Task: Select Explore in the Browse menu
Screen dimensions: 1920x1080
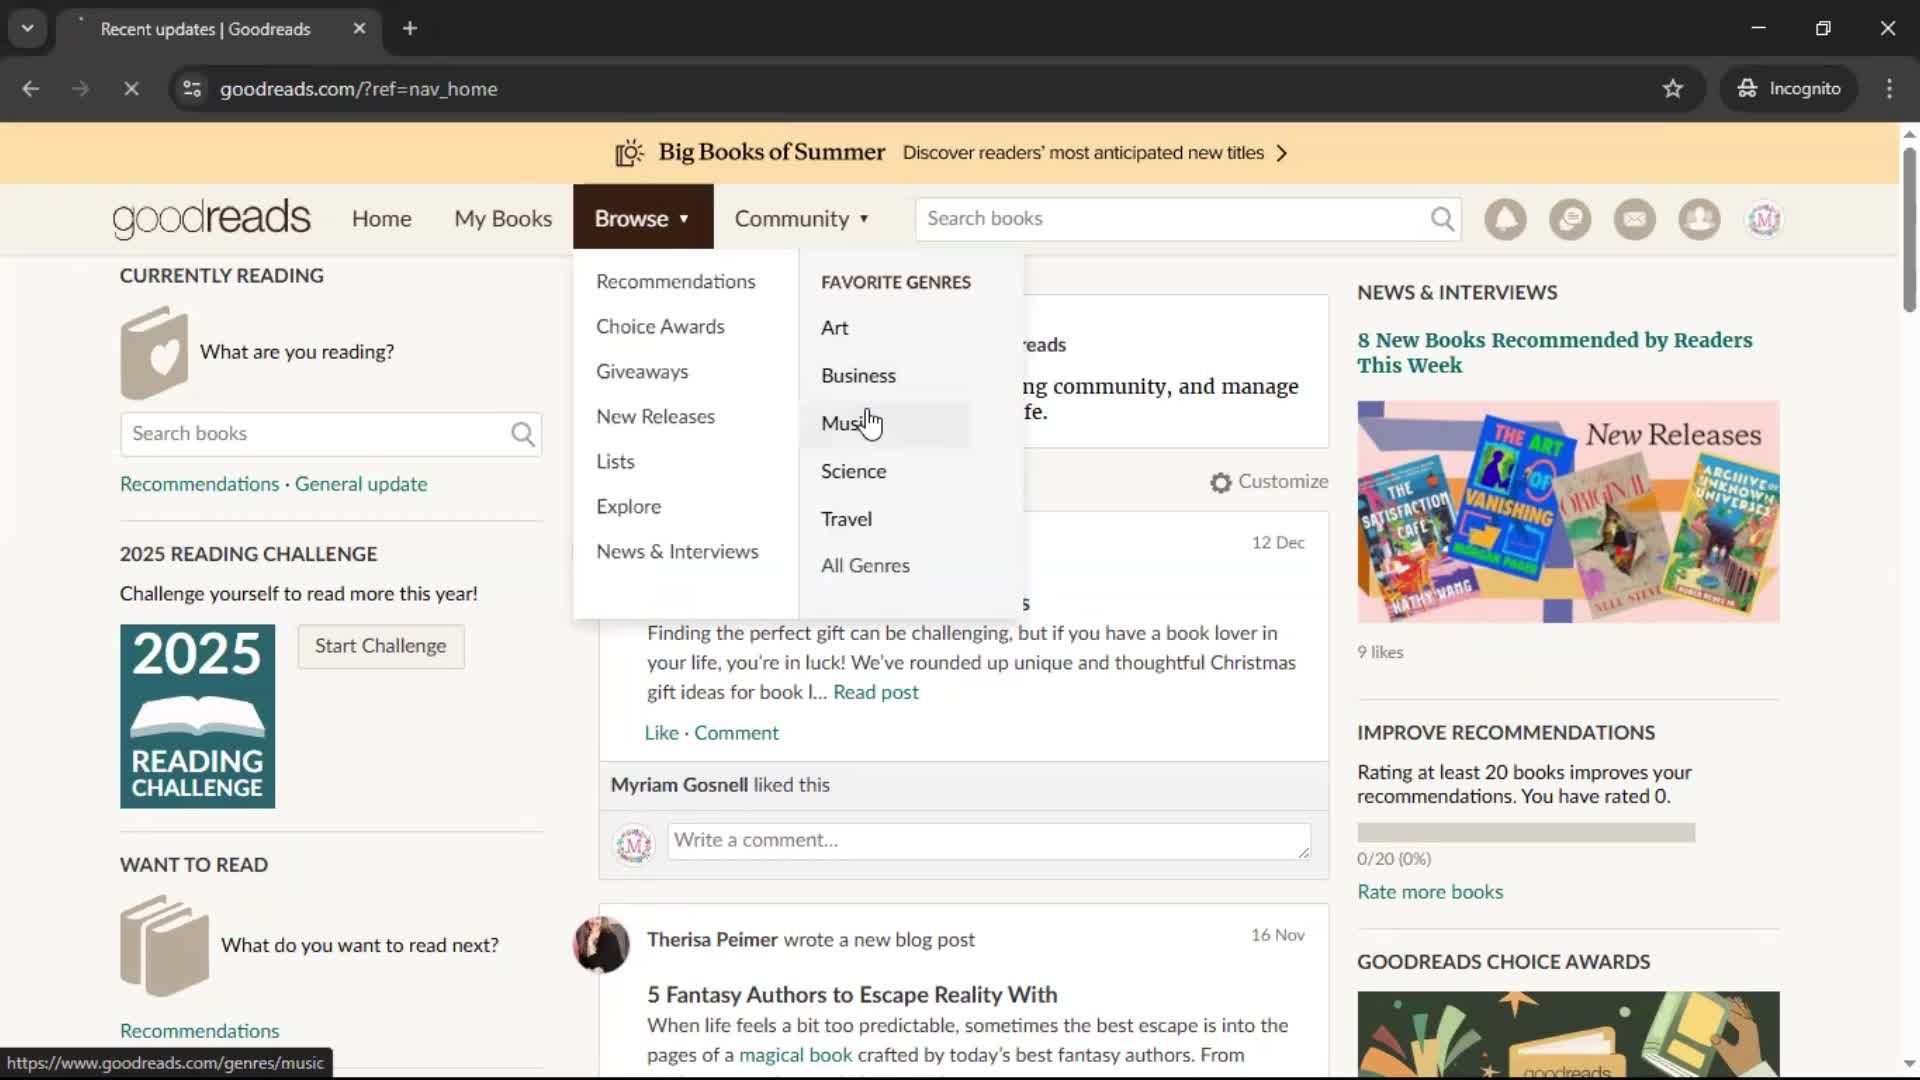Action: coord(628,507)
